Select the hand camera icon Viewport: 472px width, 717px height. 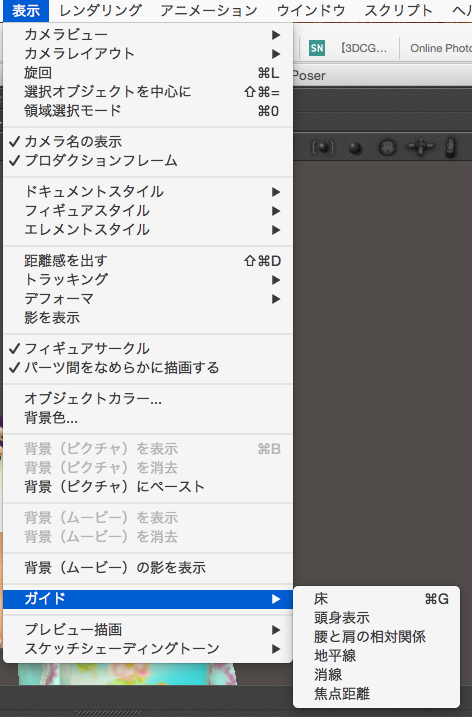(450, 147)
